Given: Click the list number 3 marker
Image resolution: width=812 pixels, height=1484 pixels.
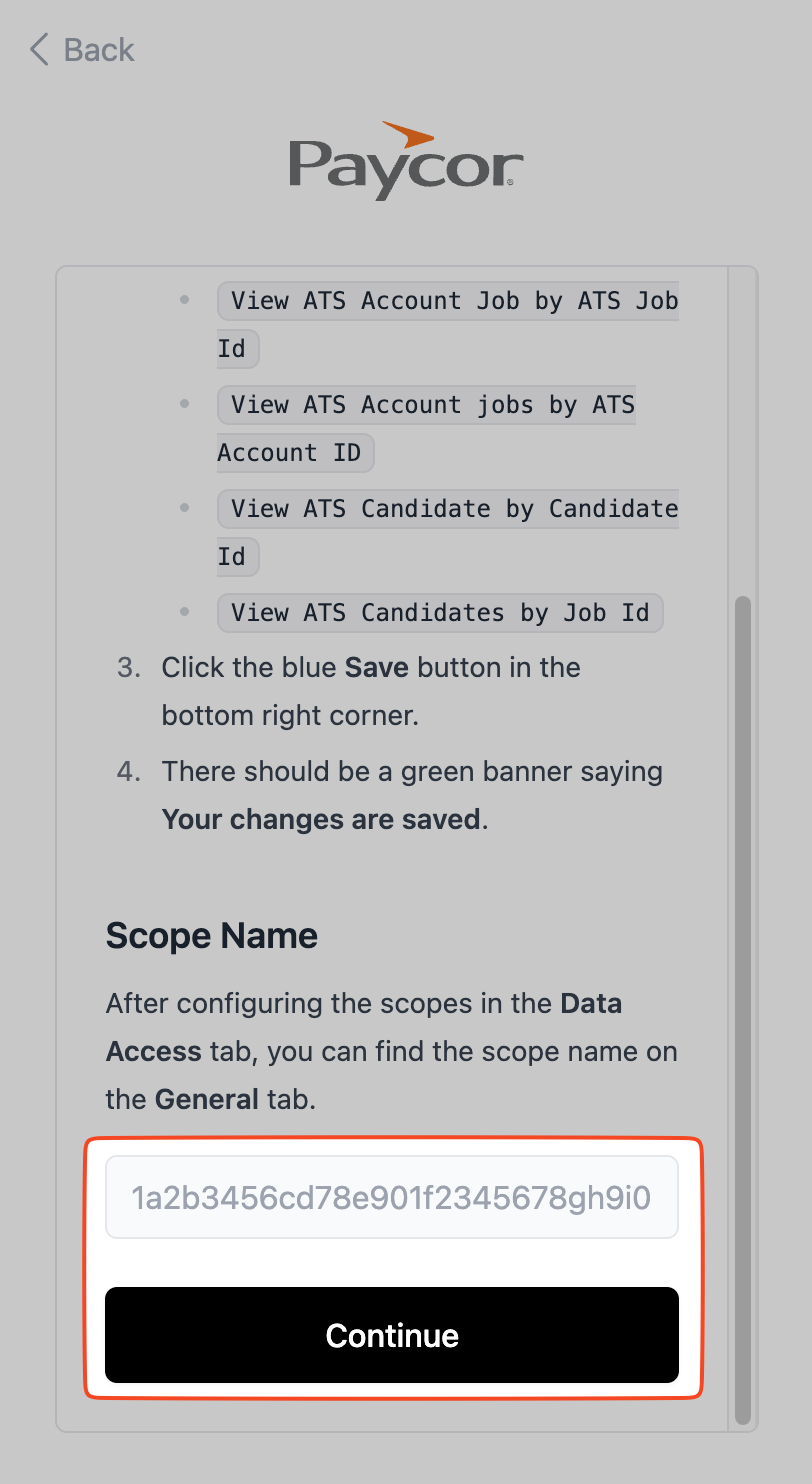Looking at the screenshot, I should point(129,667).
